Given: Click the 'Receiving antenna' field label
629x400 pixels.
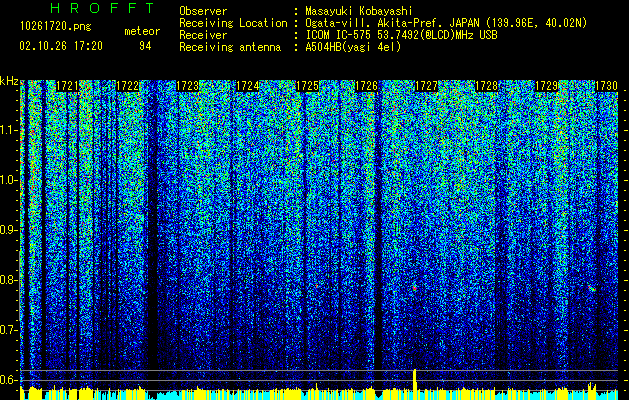Looking at the screenshot, I should [x=230, y=47].
